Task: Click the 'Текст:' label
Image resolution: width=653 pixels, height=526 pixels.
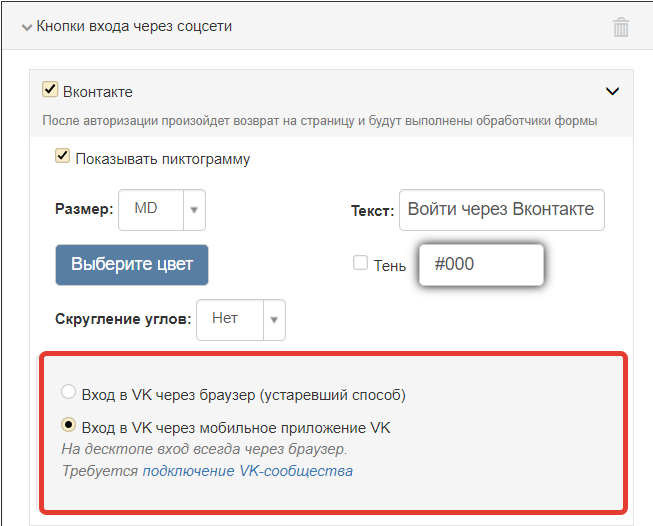Action: [x=373, y=211]
